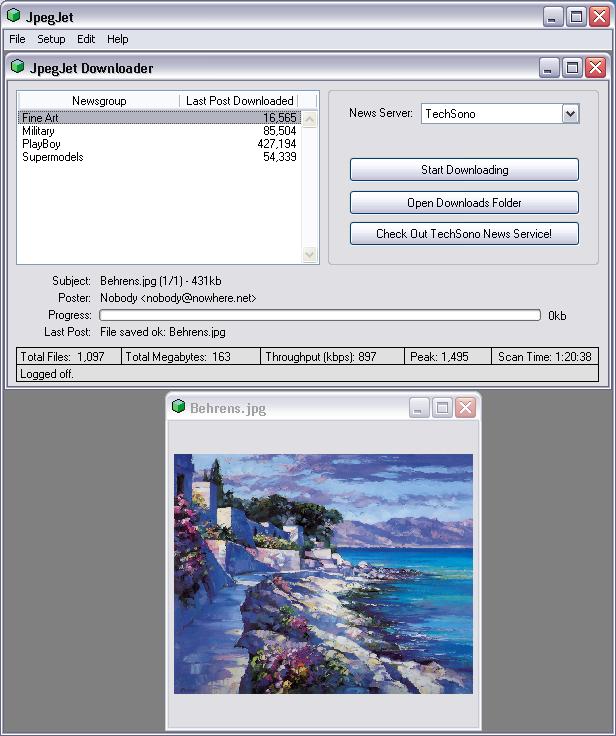The height and width of the screenshot is (736, 616).
Task: Click the Last Post Downloaded column header
Action: click(239, 100)
